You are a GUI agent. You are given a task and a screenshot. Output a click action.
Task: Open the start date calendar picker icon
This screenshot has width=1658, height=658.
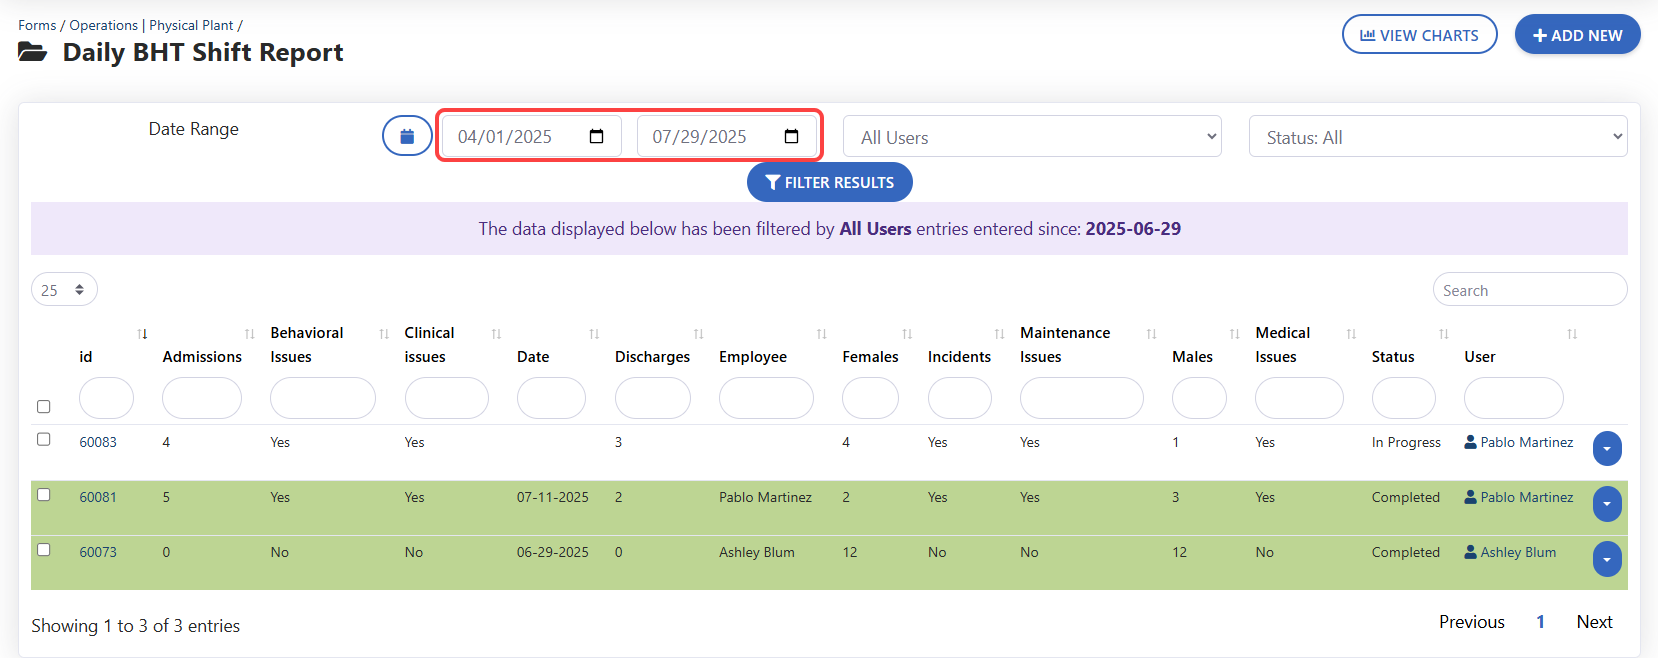pyautogui.click(x=597, y=137)
